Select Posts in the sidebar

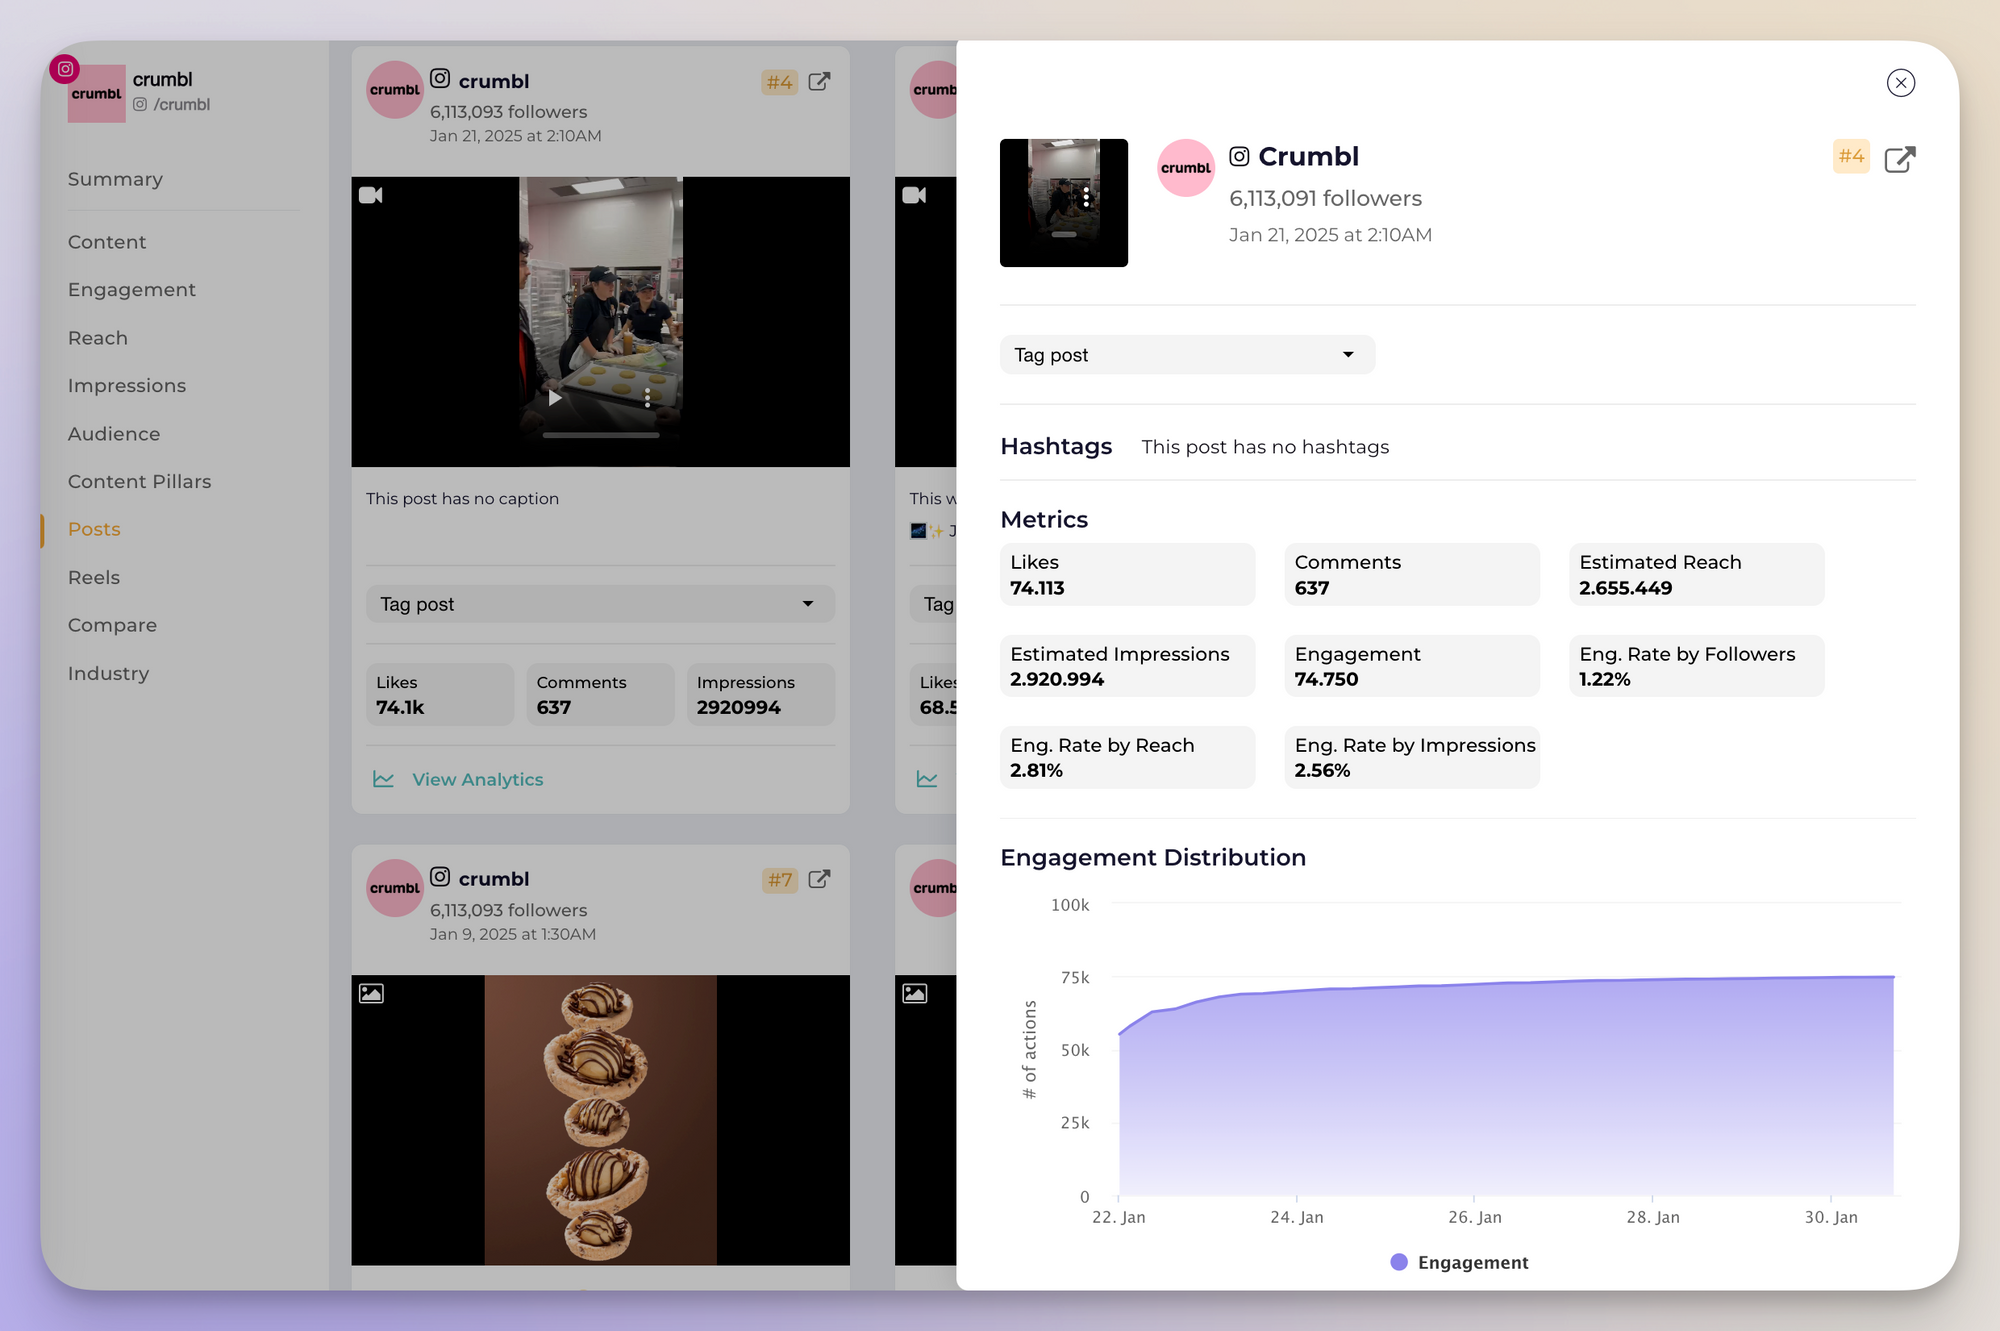pos(94,530)
